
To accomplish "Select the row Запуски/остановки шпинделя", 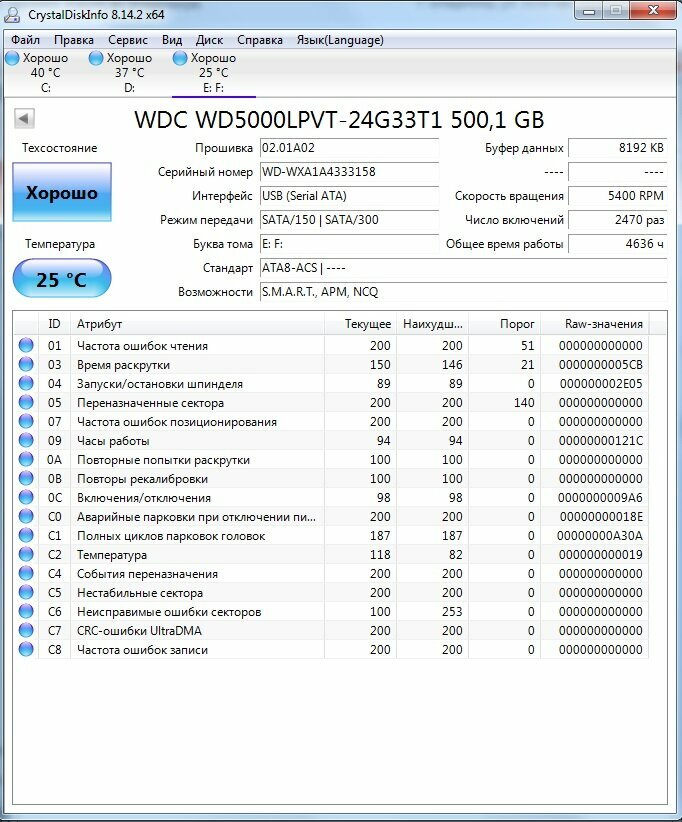I will [x=331, y=383].
